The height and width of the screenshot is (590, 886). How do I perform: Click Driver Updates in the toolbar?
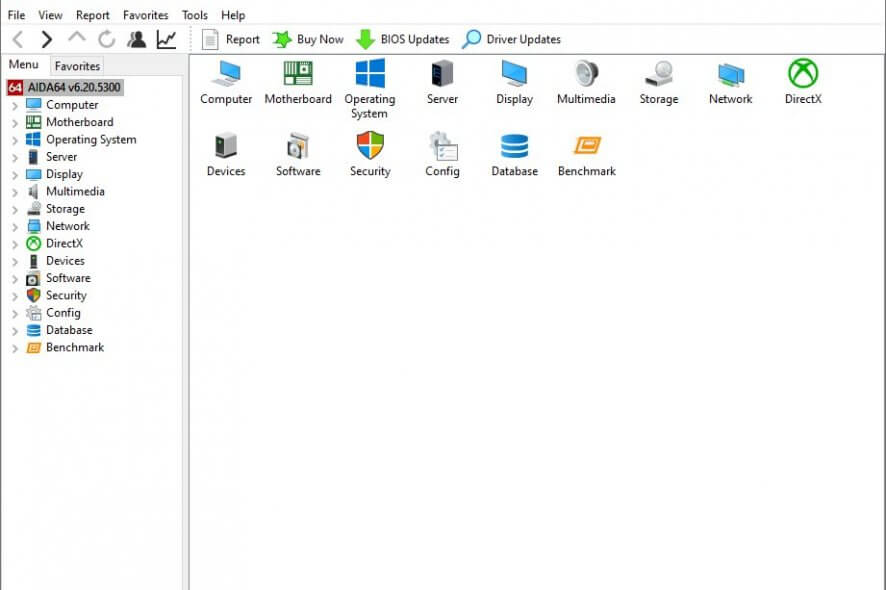click(511, 40)
